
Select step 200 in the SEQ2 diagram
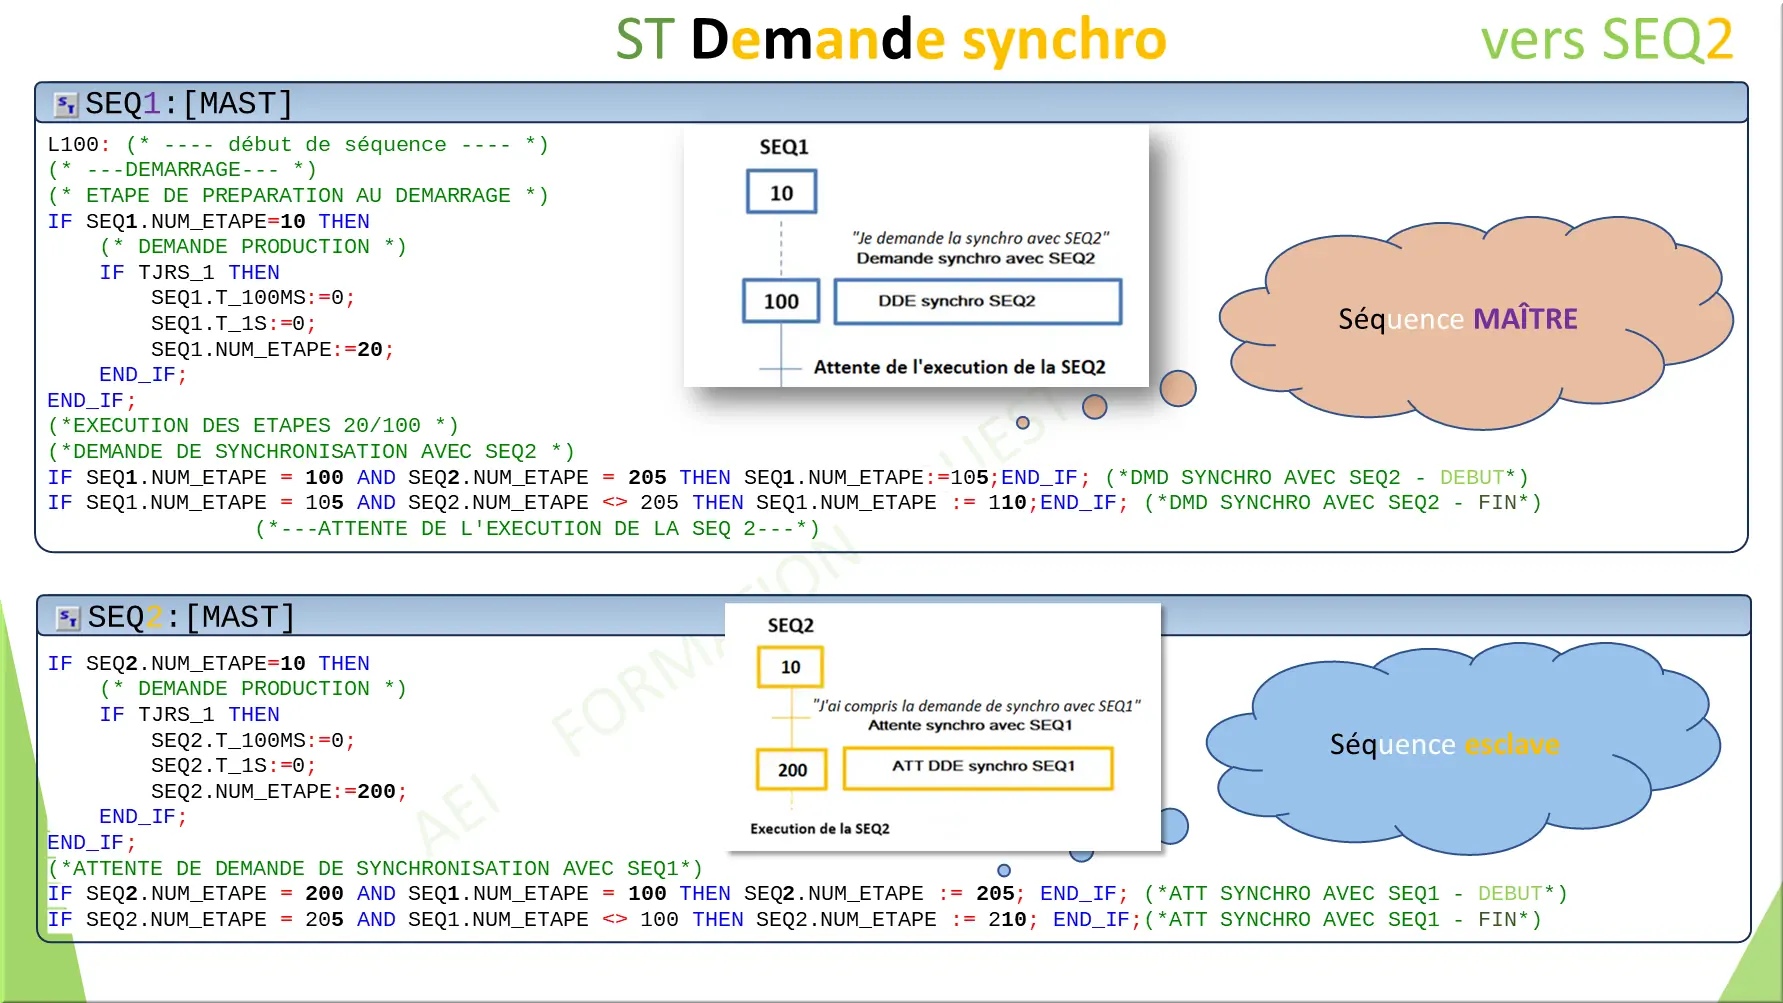tap(791, 769)
